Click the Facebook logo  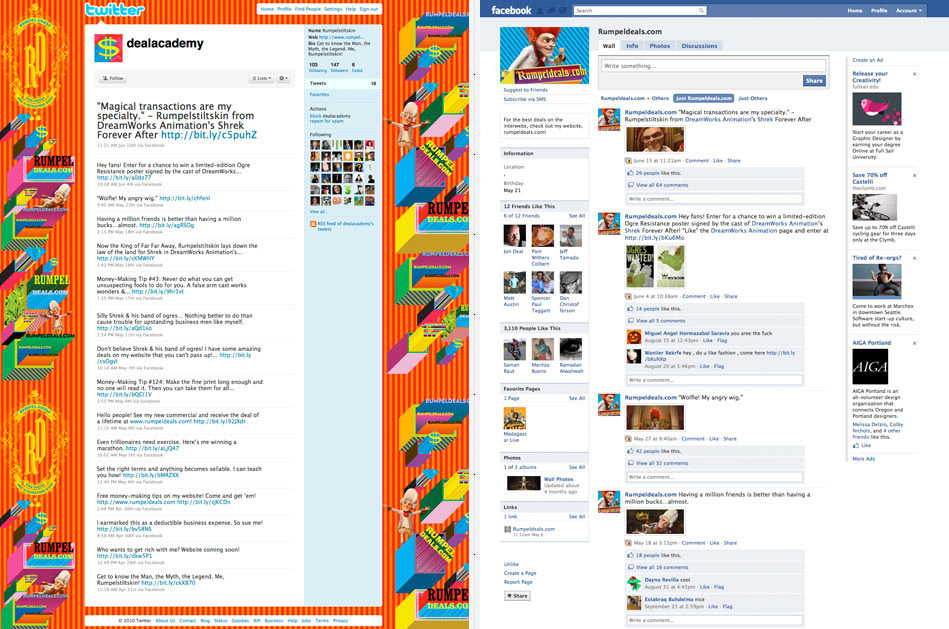tap(511, 10)
